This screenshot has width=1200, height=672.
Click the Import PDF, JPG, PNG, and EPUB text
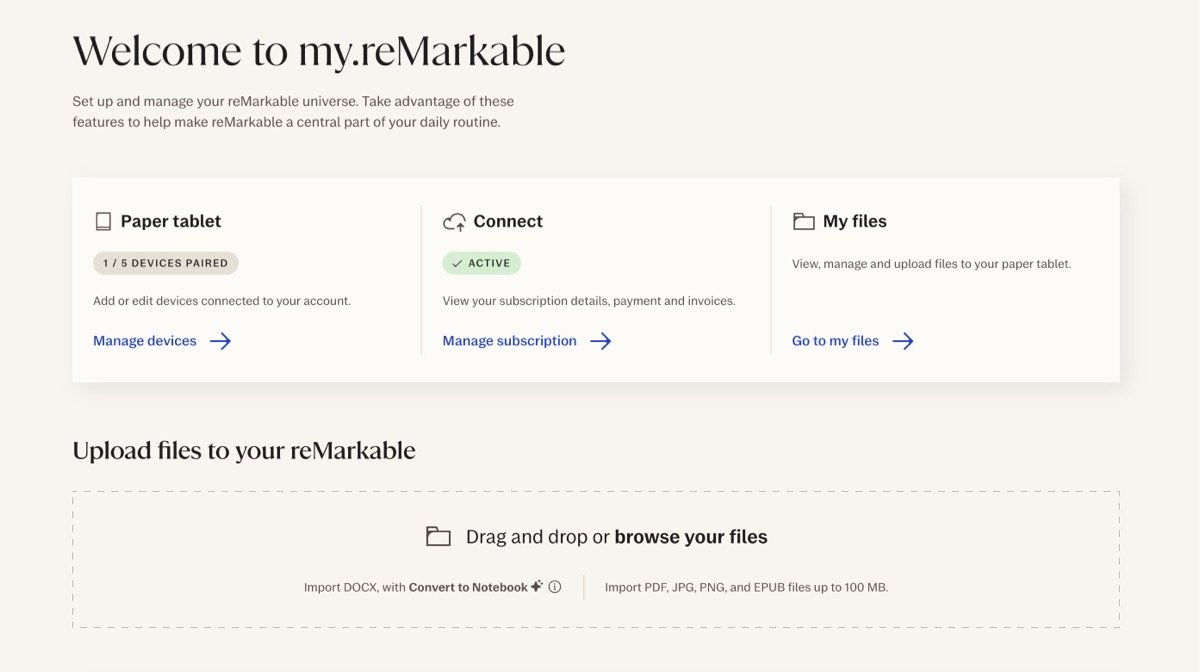[x=746, y=587]
